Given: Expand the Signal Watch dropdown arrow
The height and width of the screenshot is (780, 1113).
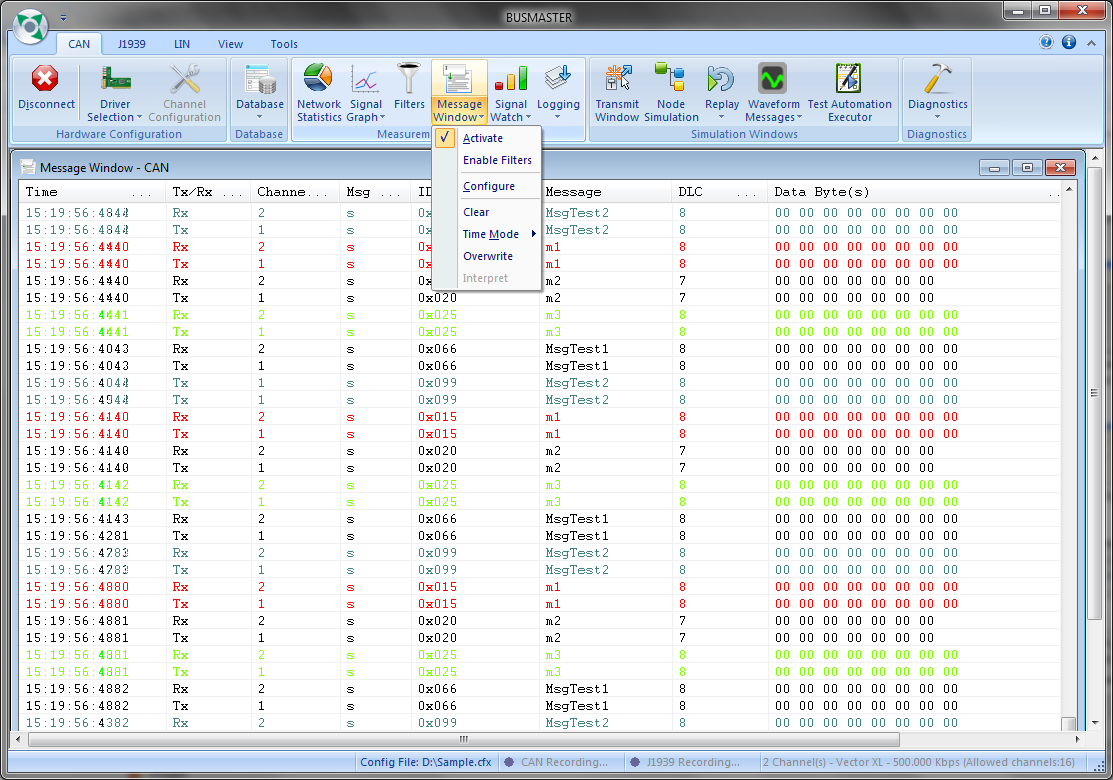Looking at the screenshot, I should [x=528, y=118].
